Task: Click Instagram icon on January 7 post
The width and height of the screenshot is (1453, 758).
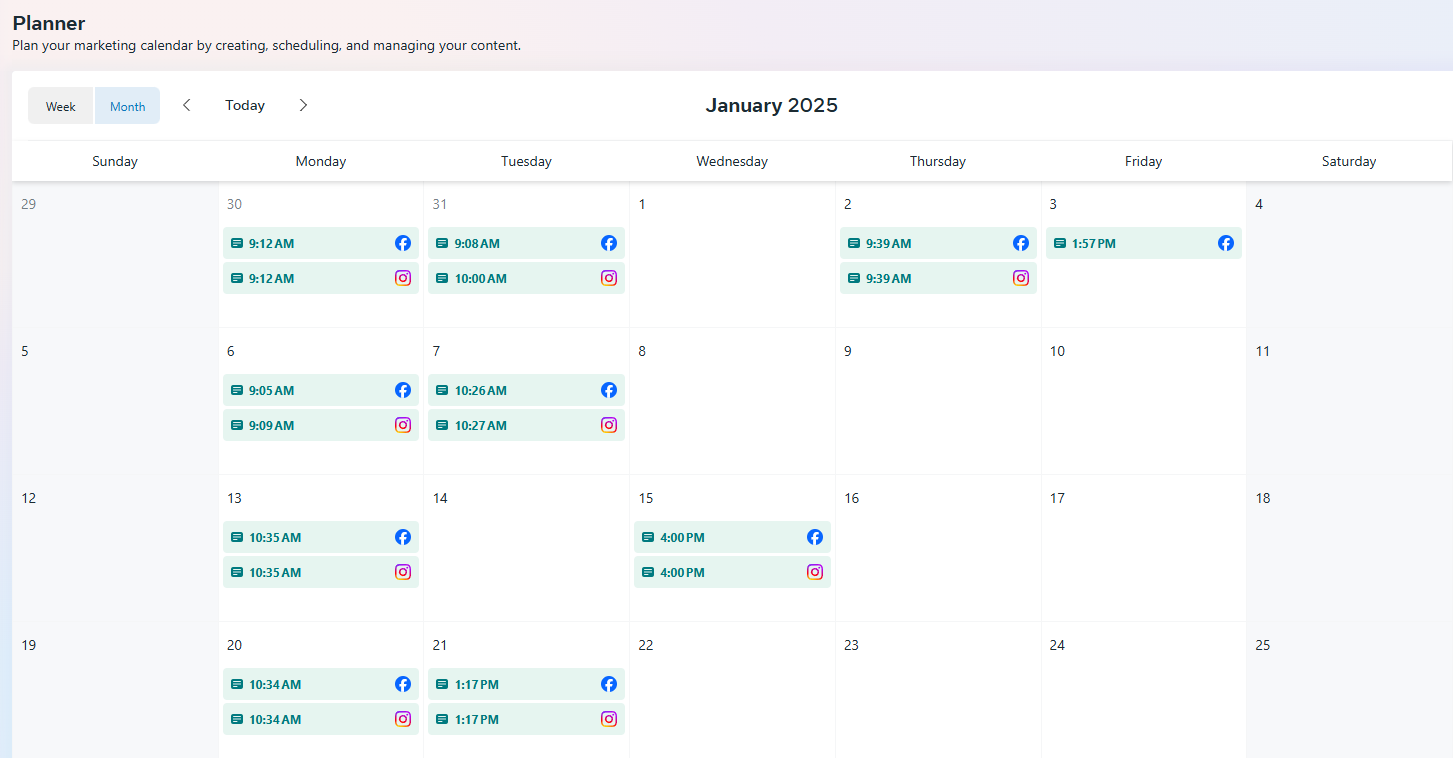Action: tap(609, 425)
